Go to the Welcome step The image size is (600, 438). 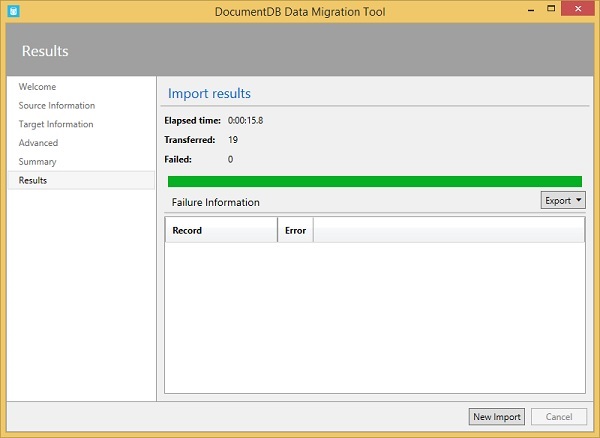point(38,87)
